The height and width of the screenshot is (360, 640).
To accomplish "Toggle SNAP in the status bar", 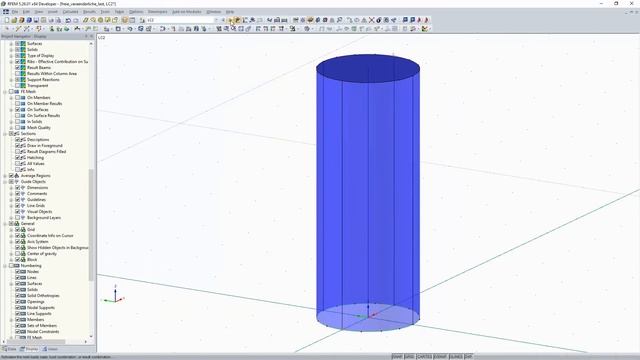I will pos(397,357).
